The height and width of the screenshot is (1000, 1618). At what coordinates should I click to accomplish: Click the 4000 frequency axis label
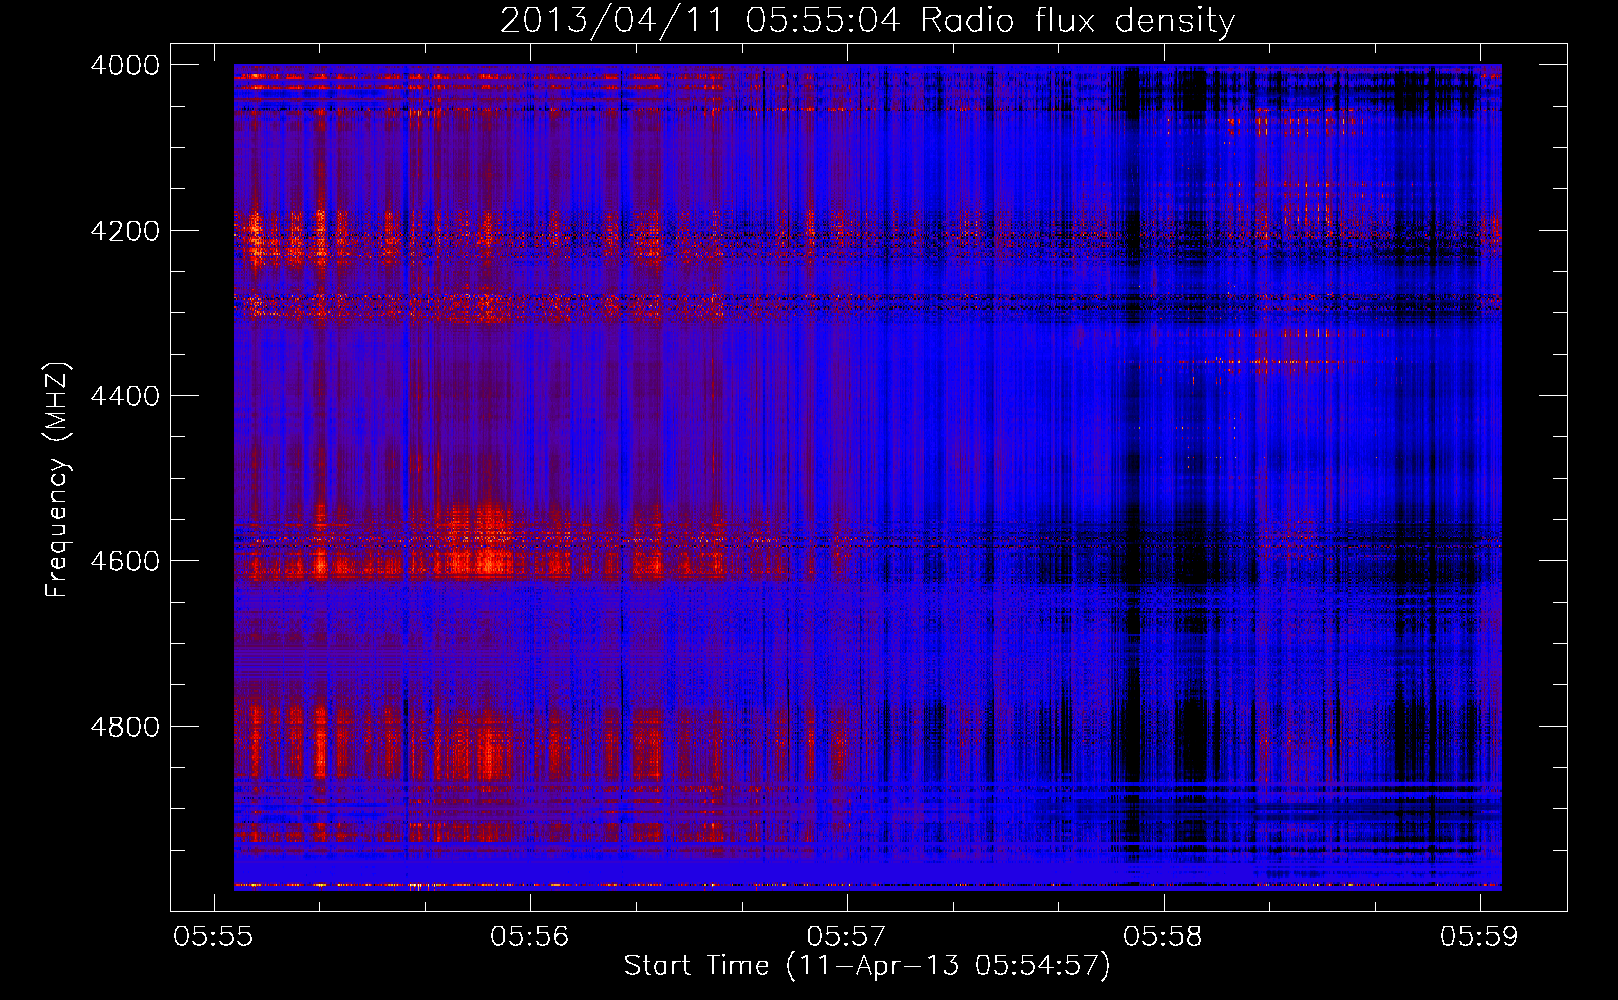[x=125, y=65]
